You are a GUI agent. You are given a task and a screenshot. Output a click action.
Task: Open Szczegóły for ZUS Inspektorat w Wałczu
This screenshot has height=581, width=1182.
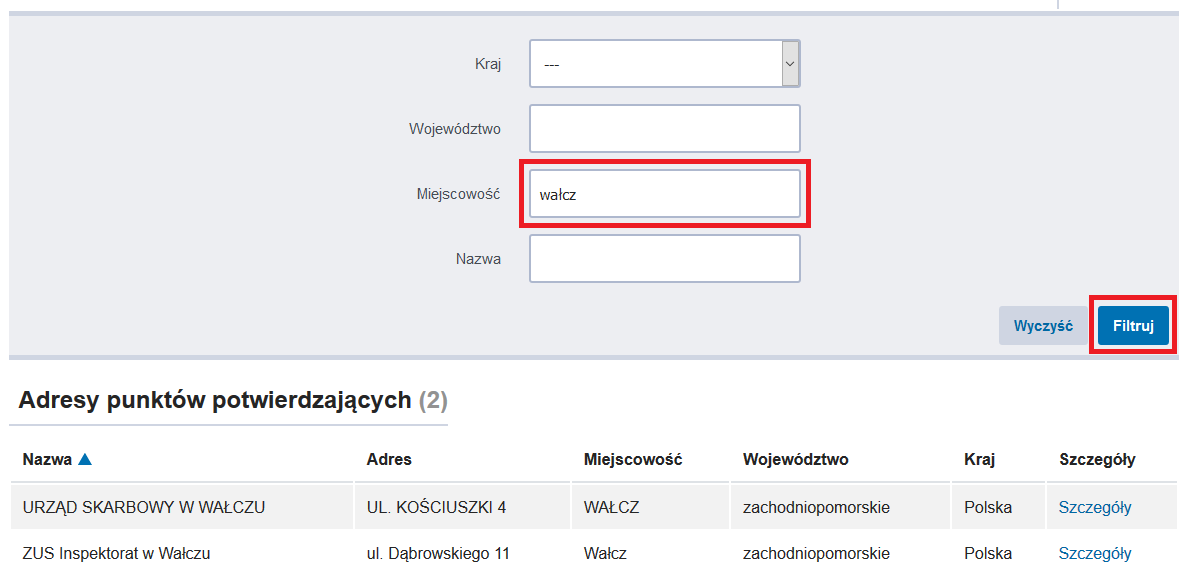(1095, 554)
